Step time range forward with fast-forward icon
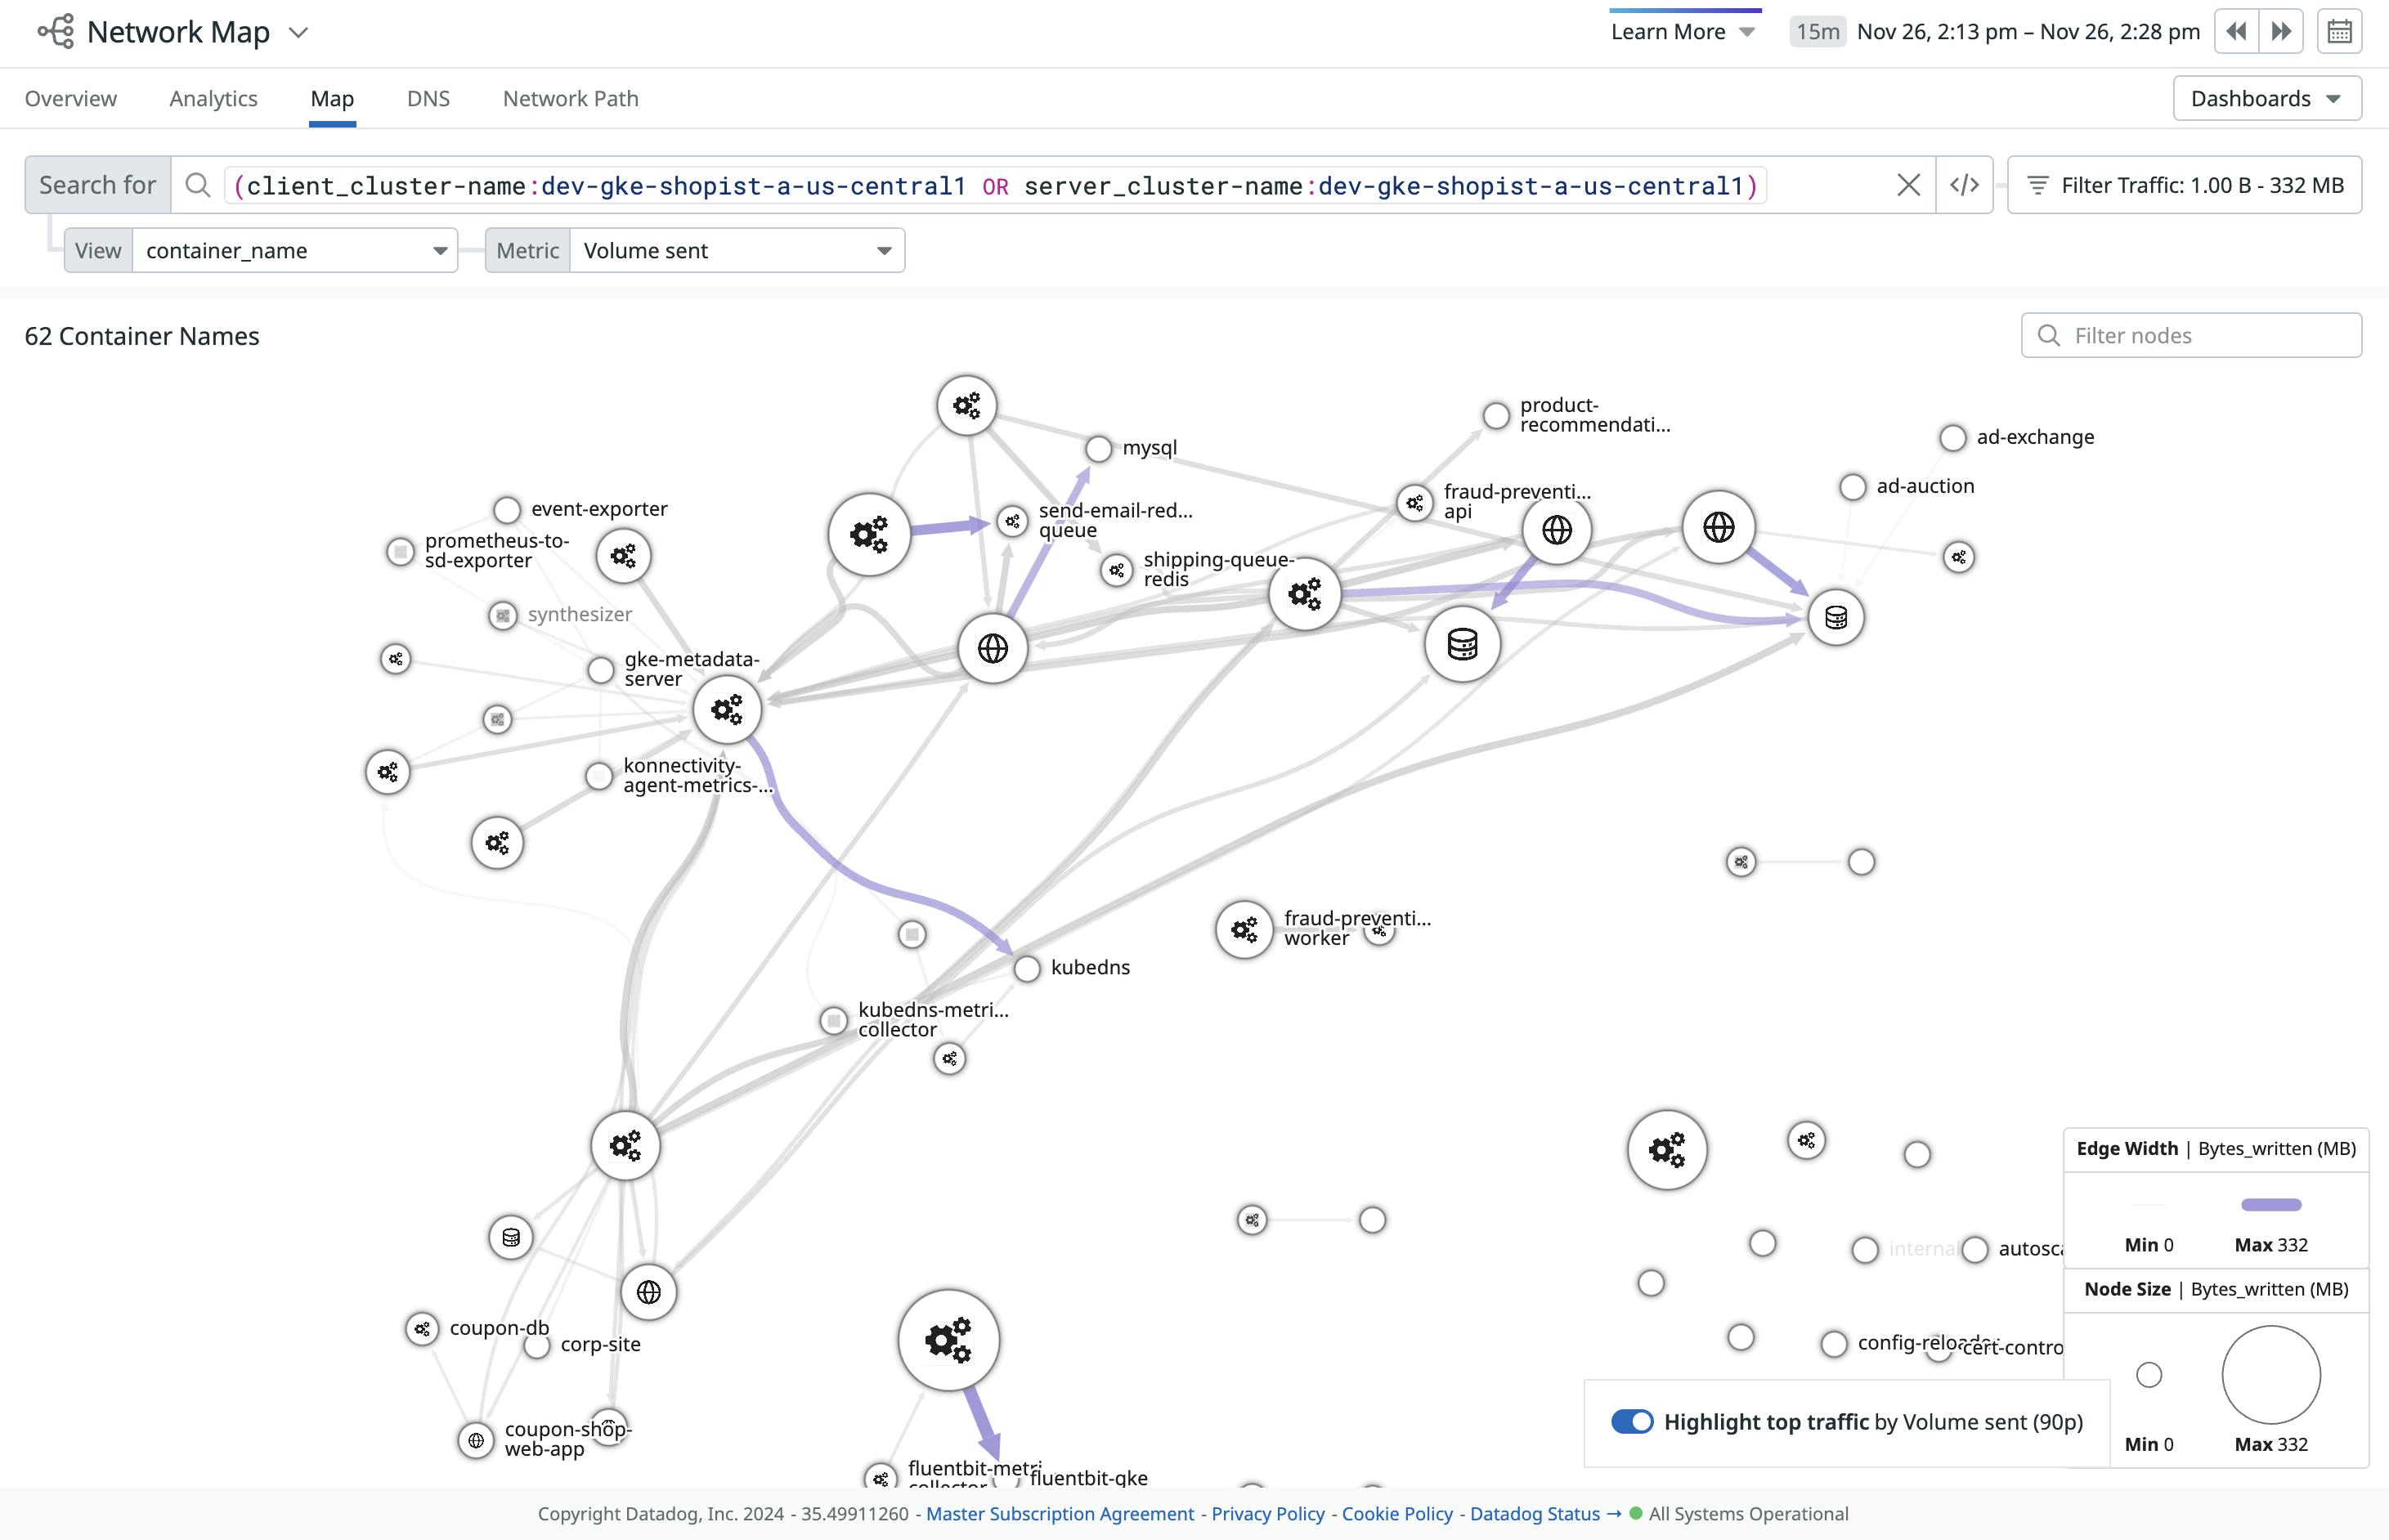 pyautogui.click(x=2281, y=32)
